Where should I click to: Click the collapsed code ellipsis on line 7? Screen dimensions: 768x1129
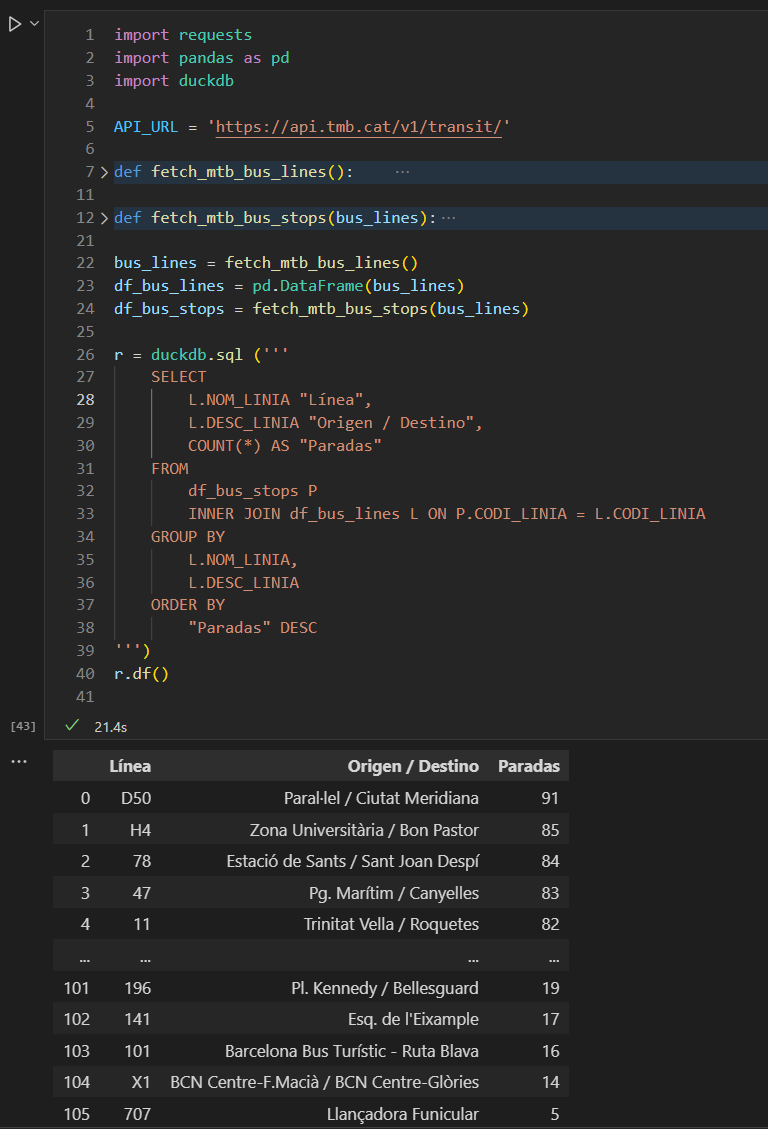point(403,171)
